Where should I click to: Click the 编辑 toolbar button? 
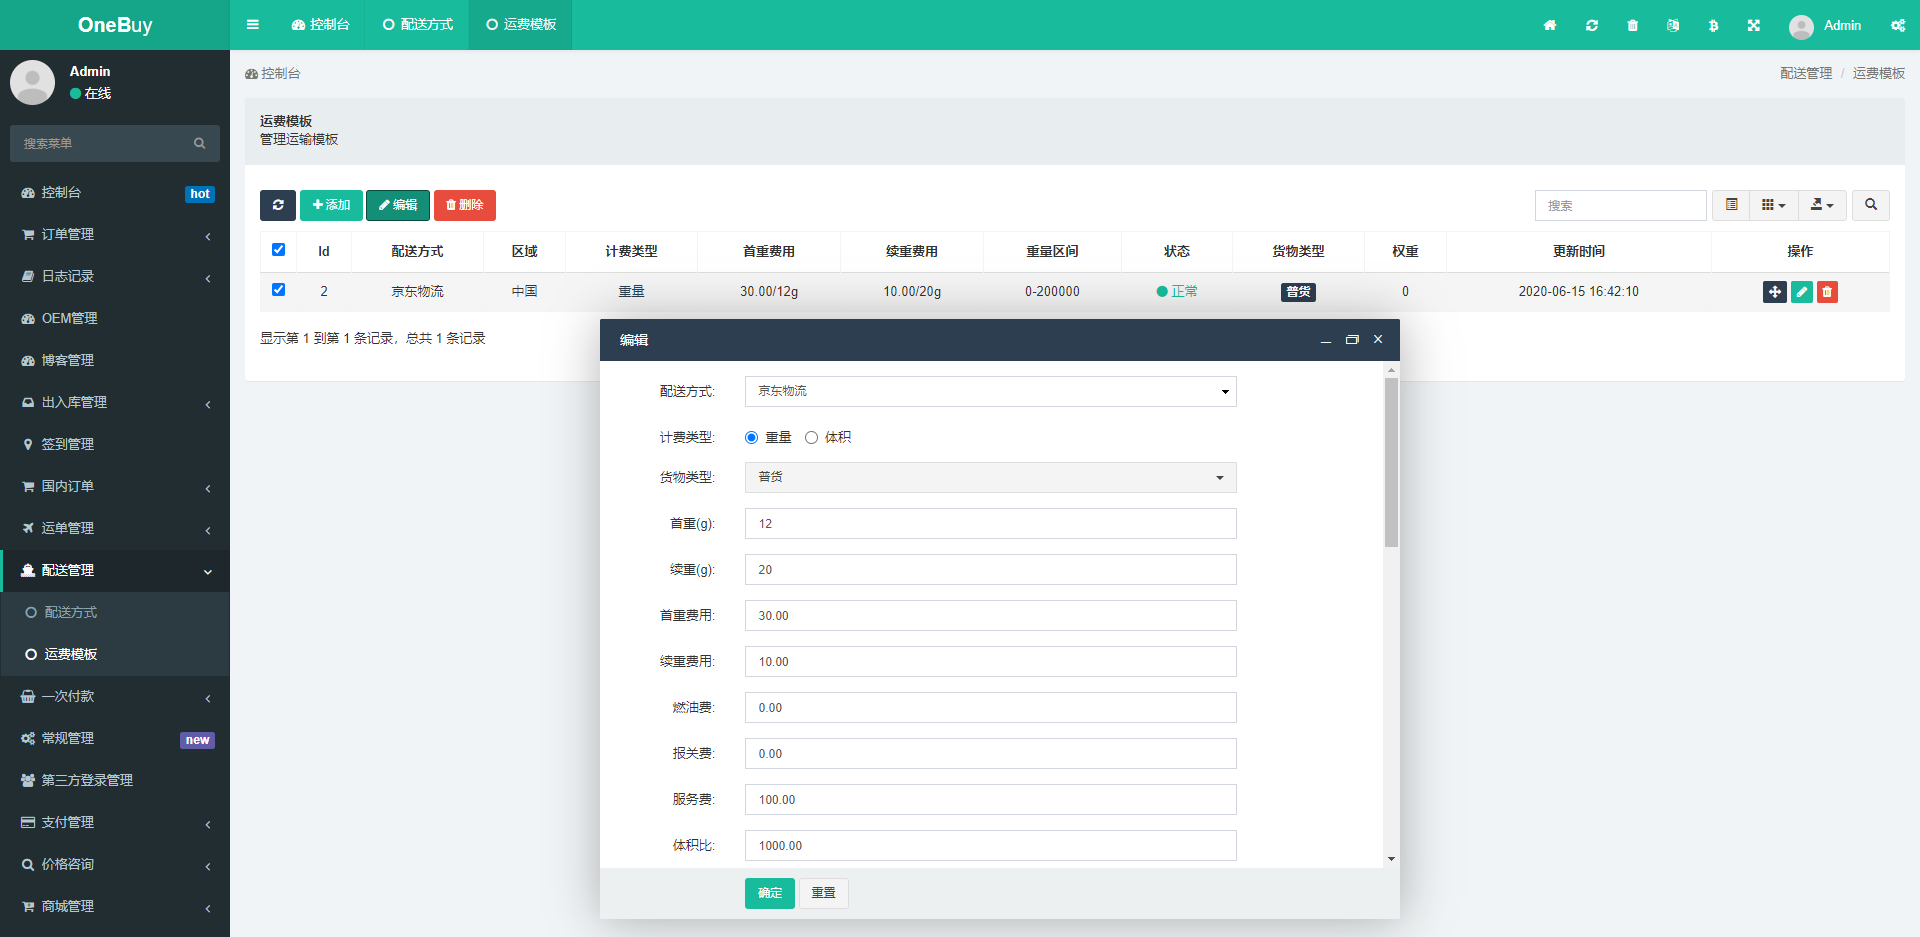pyautogui.click(x=398, y=205)
